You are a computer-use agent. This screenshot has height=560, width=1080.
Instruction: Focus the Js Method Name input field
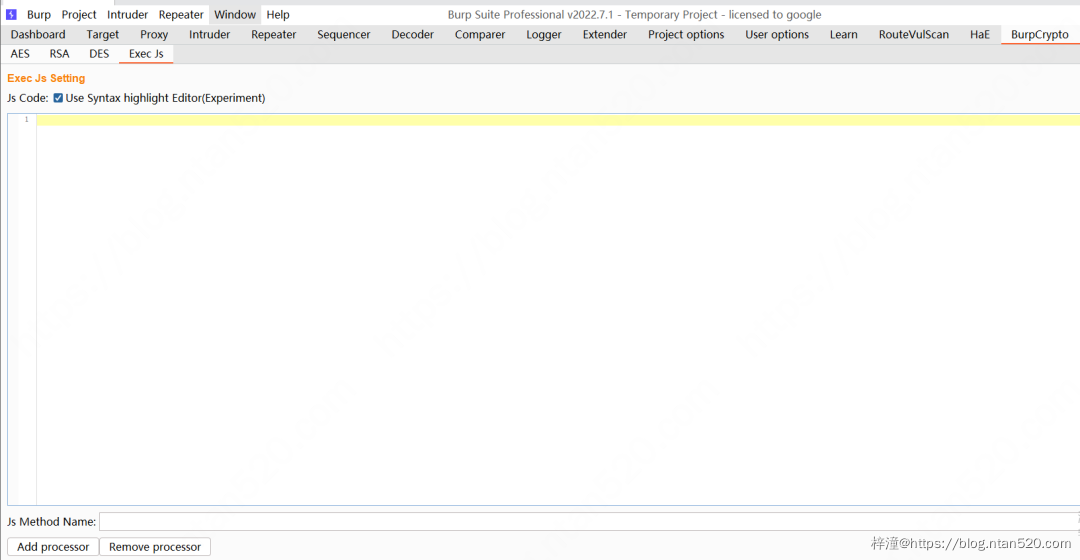(589, 521)
